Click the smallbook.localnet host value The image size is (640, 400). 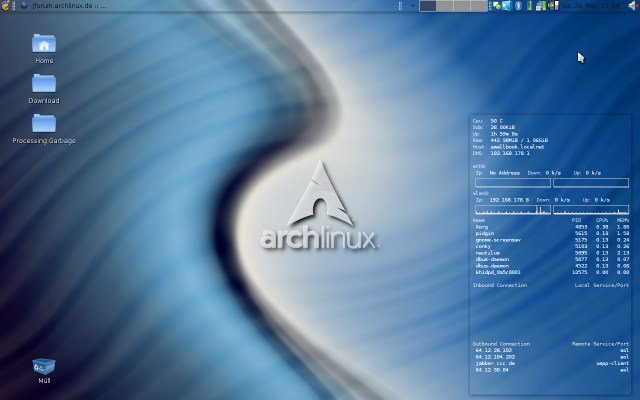(517, 147)
